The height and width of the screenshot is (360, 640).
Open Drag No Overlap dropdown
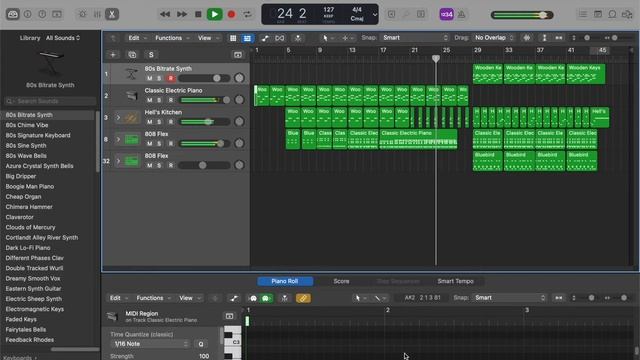[x=494, y=38]
